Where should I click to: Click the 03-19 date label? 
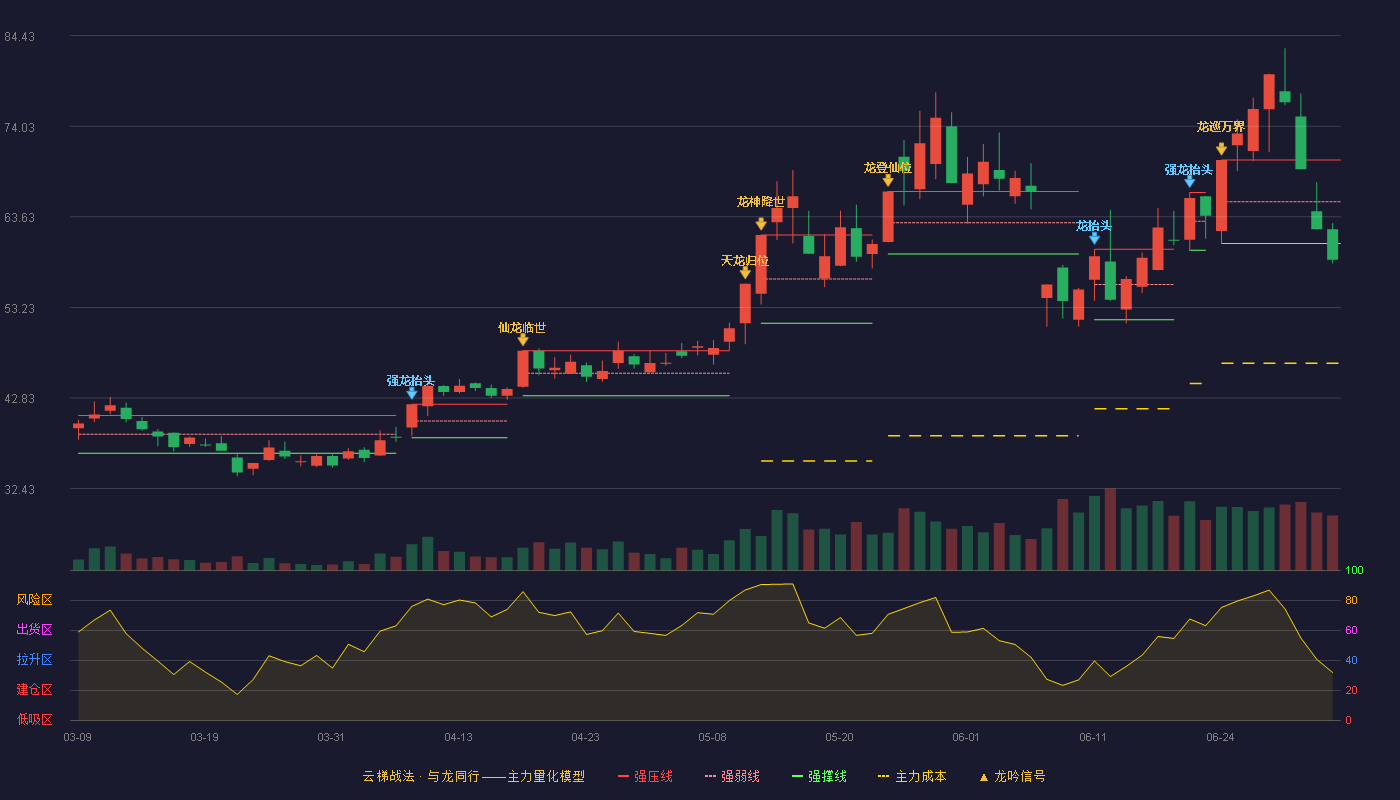point(204,737)
